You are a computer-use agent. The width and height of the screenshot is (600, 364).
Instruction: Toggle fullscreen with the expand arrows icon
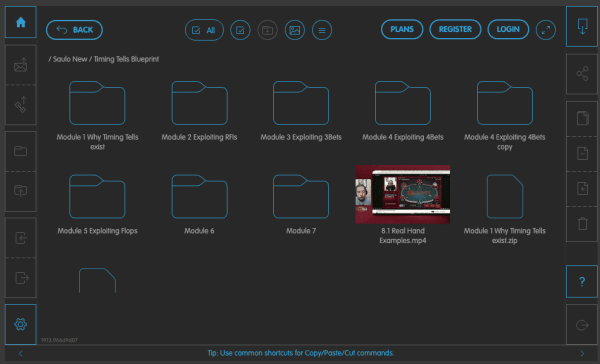[x=546, y=30]
